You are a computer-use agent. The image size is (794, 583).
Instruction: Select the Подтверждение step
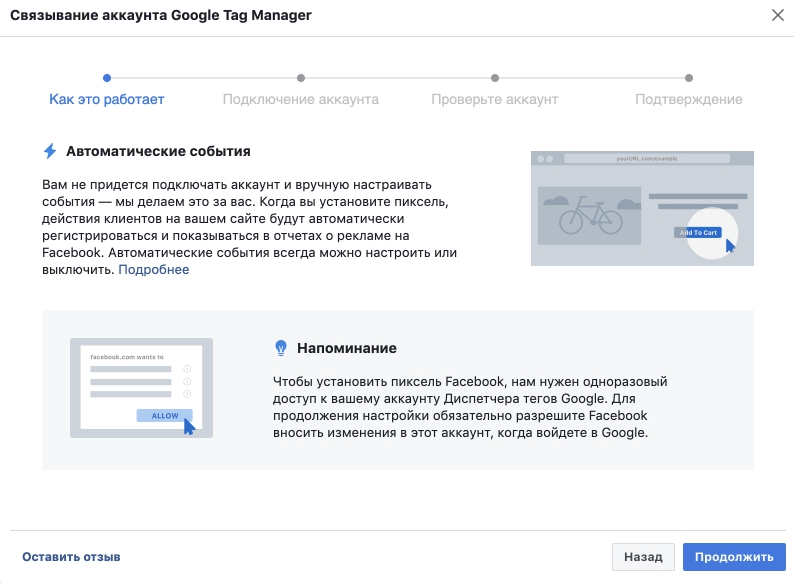[689, 99]
